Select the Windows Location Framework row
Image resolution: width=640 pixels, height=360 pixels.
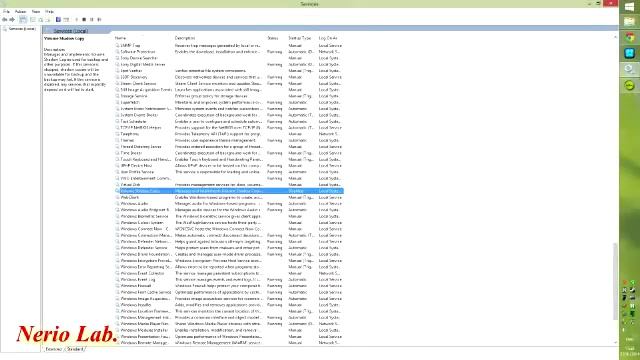pyautogui.click(x=229, y=311)
